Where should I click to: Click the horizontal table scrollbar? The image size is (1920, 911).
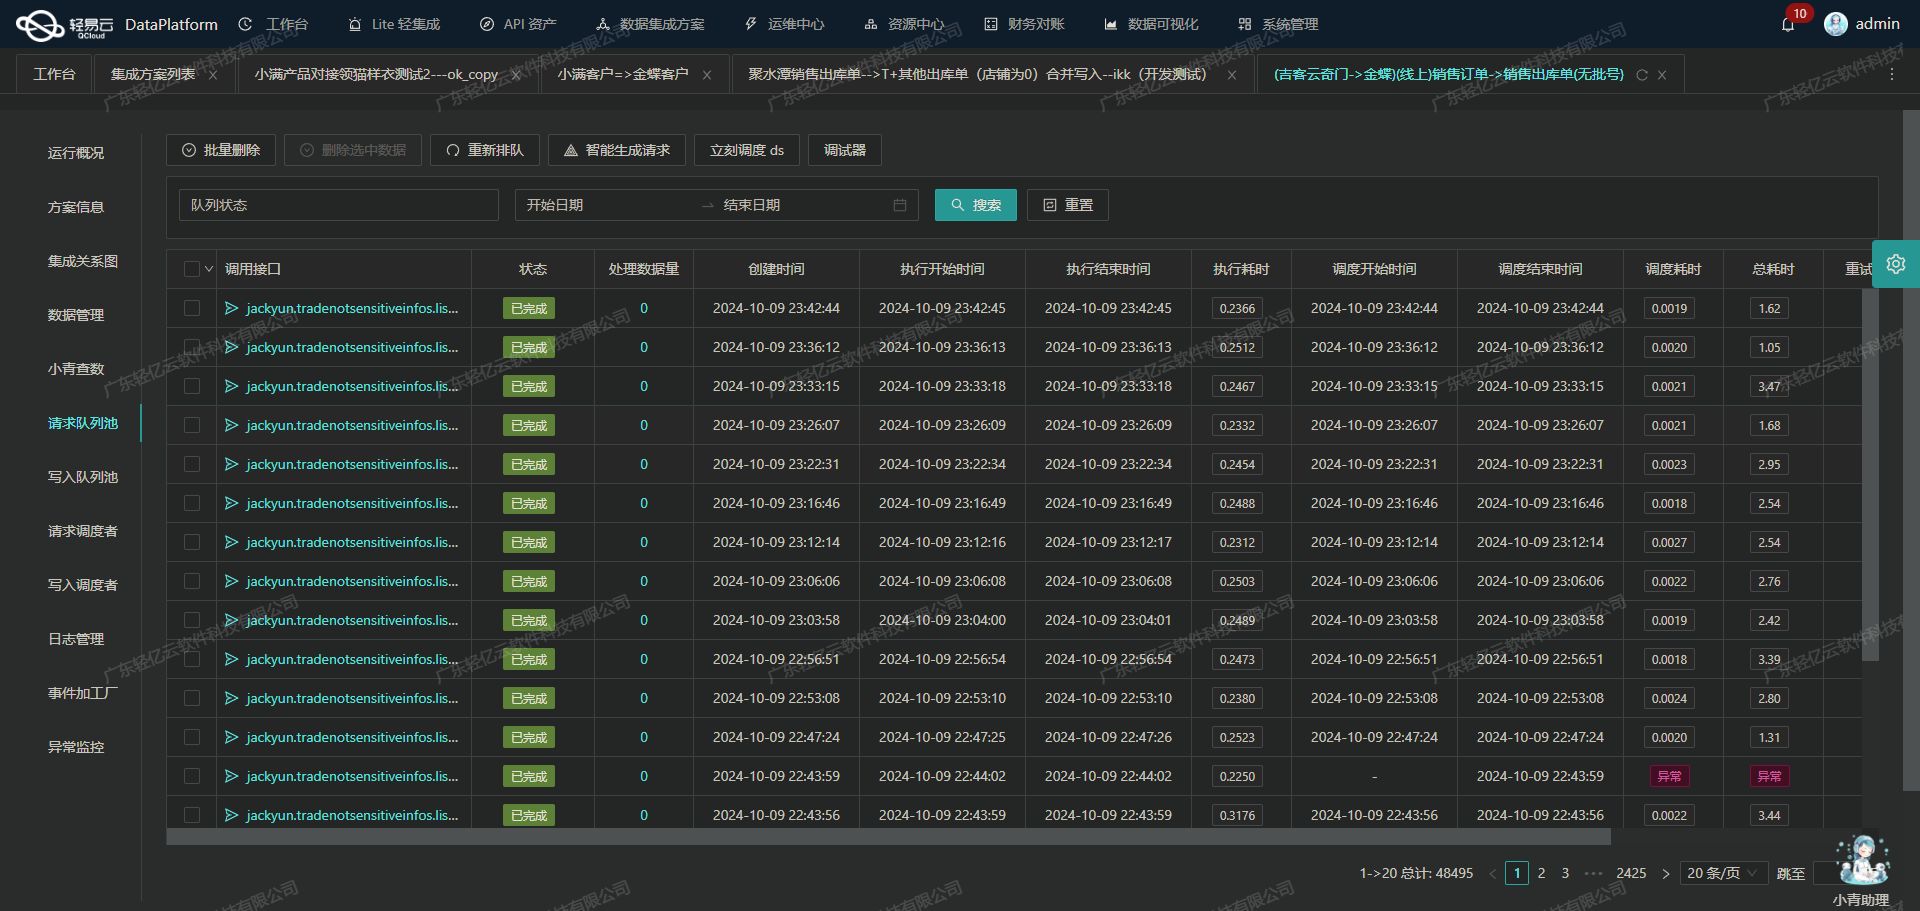(x=888, y=837)
